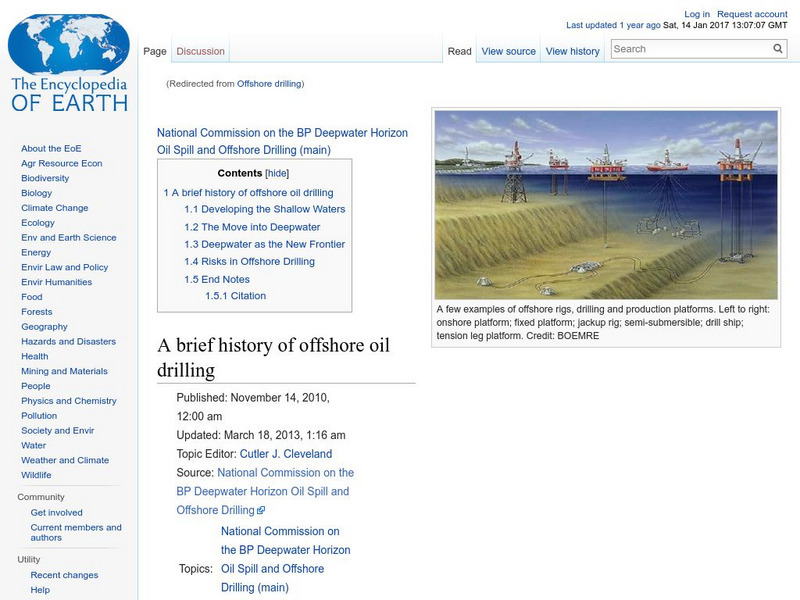This screenshot has width=800, height=600.
Task: Open Energy sidebar topic
Action: (36, 252)
